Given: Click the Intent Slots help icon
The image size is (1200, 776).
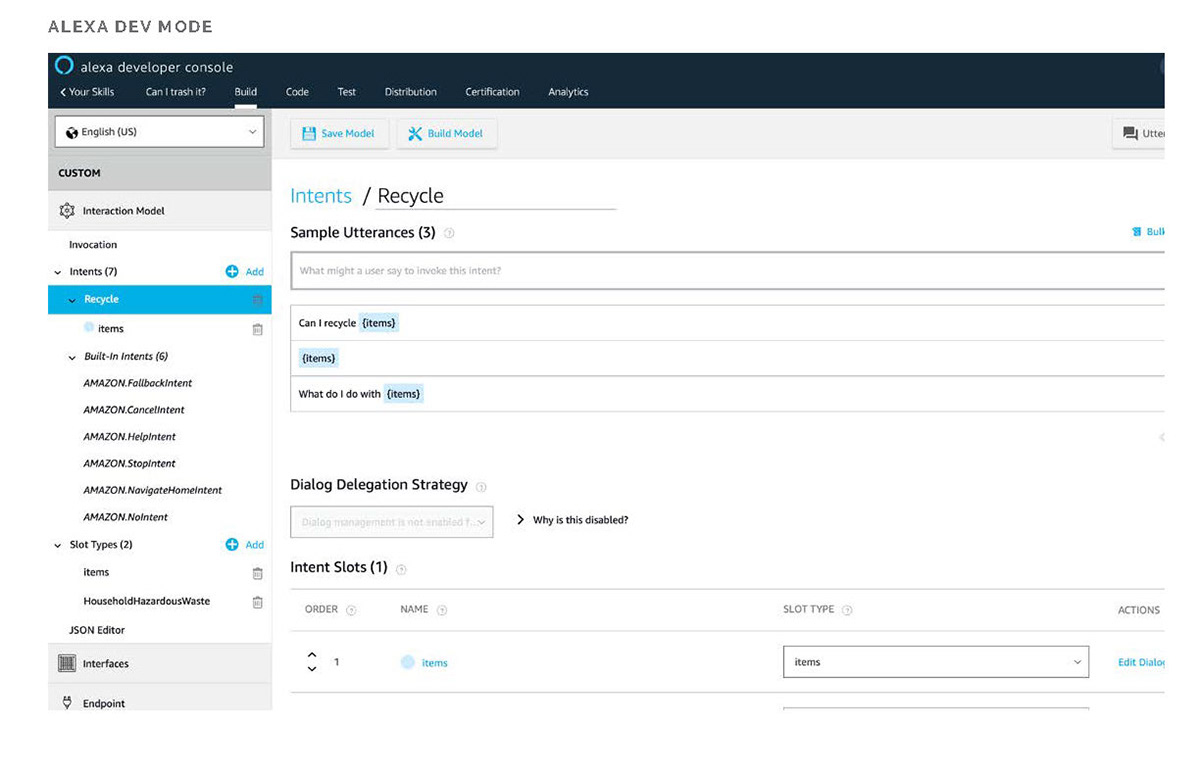Looking at the screenshot, I should tap(401, 569).
